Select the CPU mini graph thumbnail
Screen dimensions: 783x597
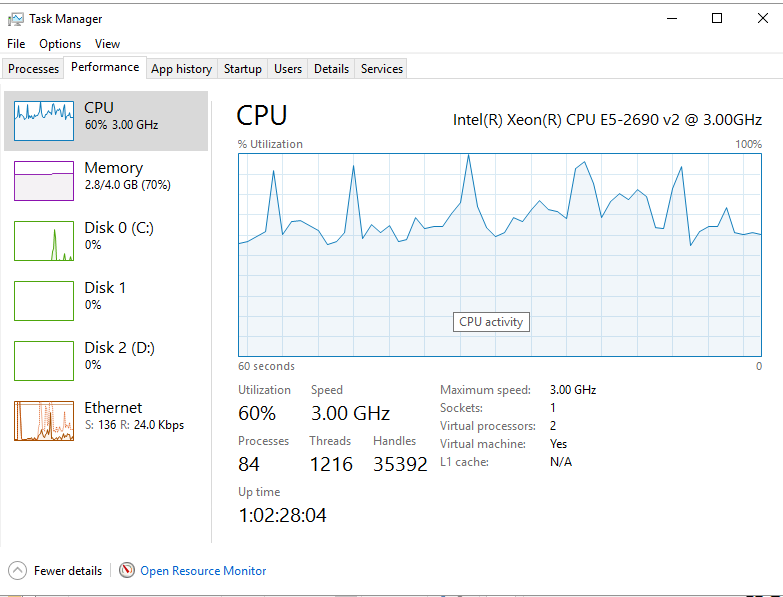43,121
